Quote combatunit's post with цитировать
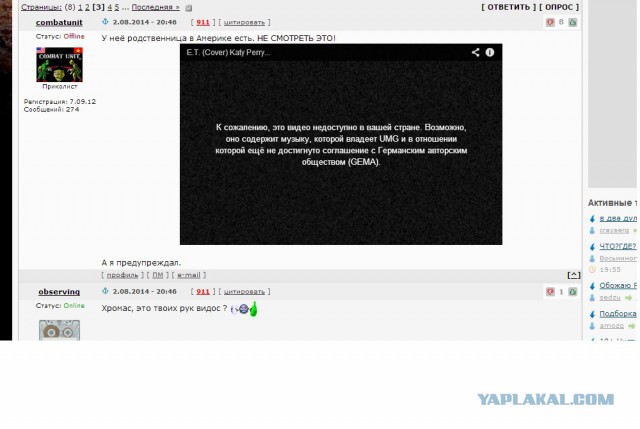 pyautogui.click(x=244, y=22)
